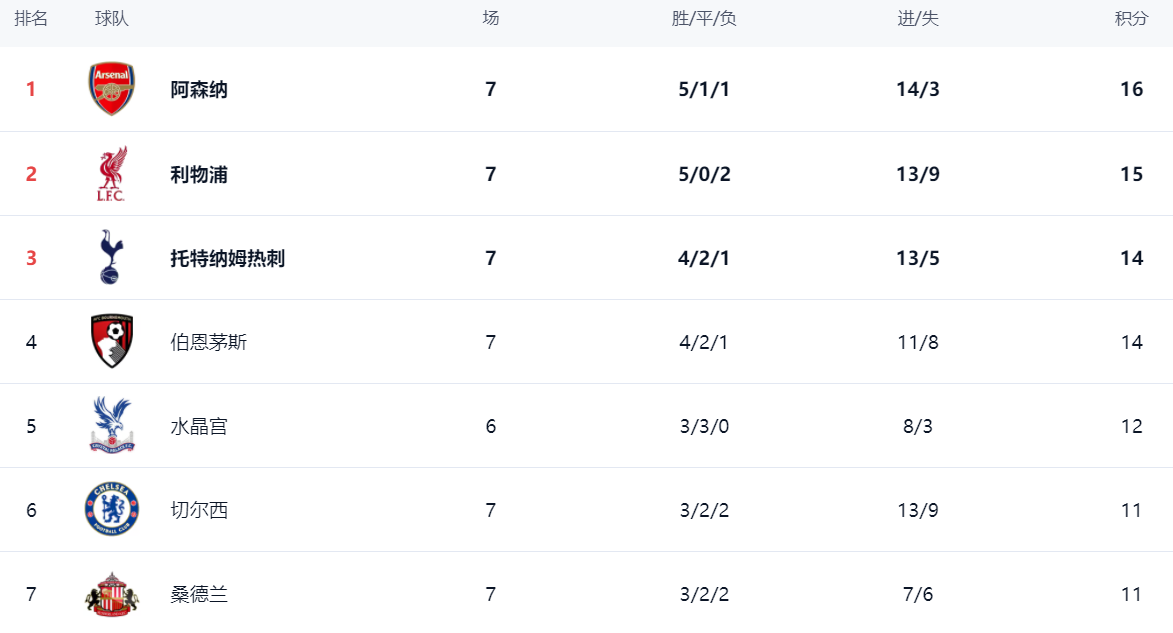1173x633 pixels.
Task: Click the Sunderland club crest
Action: [111, 594]
